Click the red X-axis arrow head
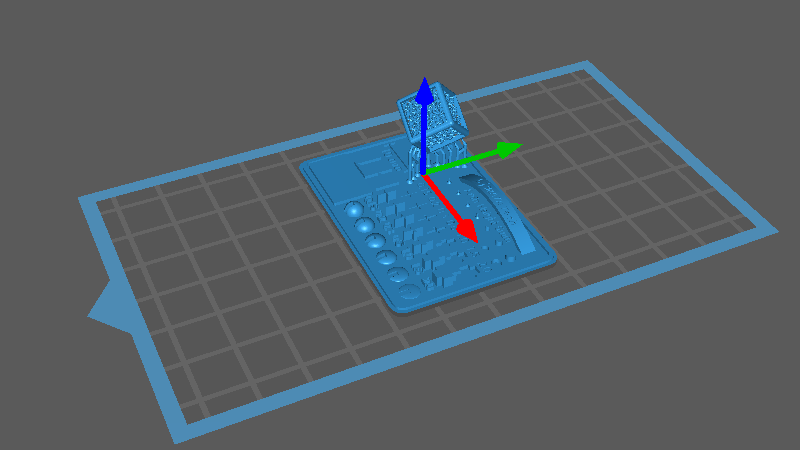 click(x=466, y=231)
